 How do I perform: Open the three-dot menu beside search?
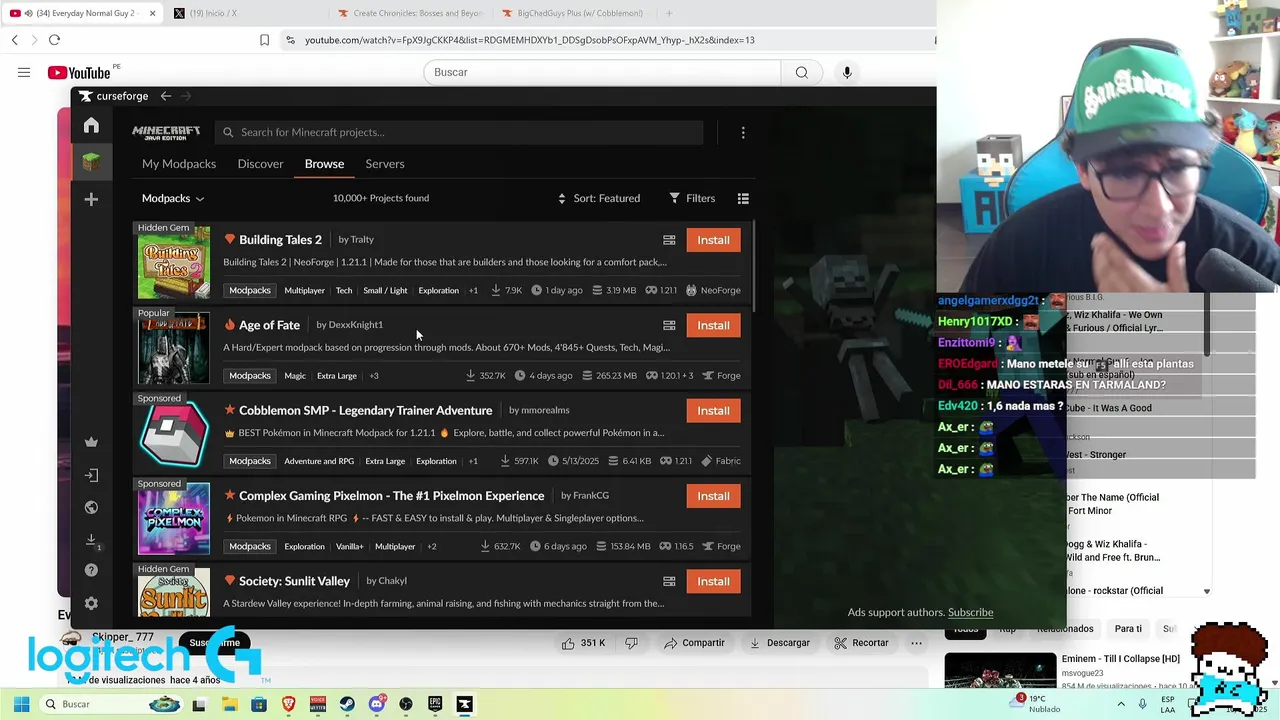(x=743, y=132)
